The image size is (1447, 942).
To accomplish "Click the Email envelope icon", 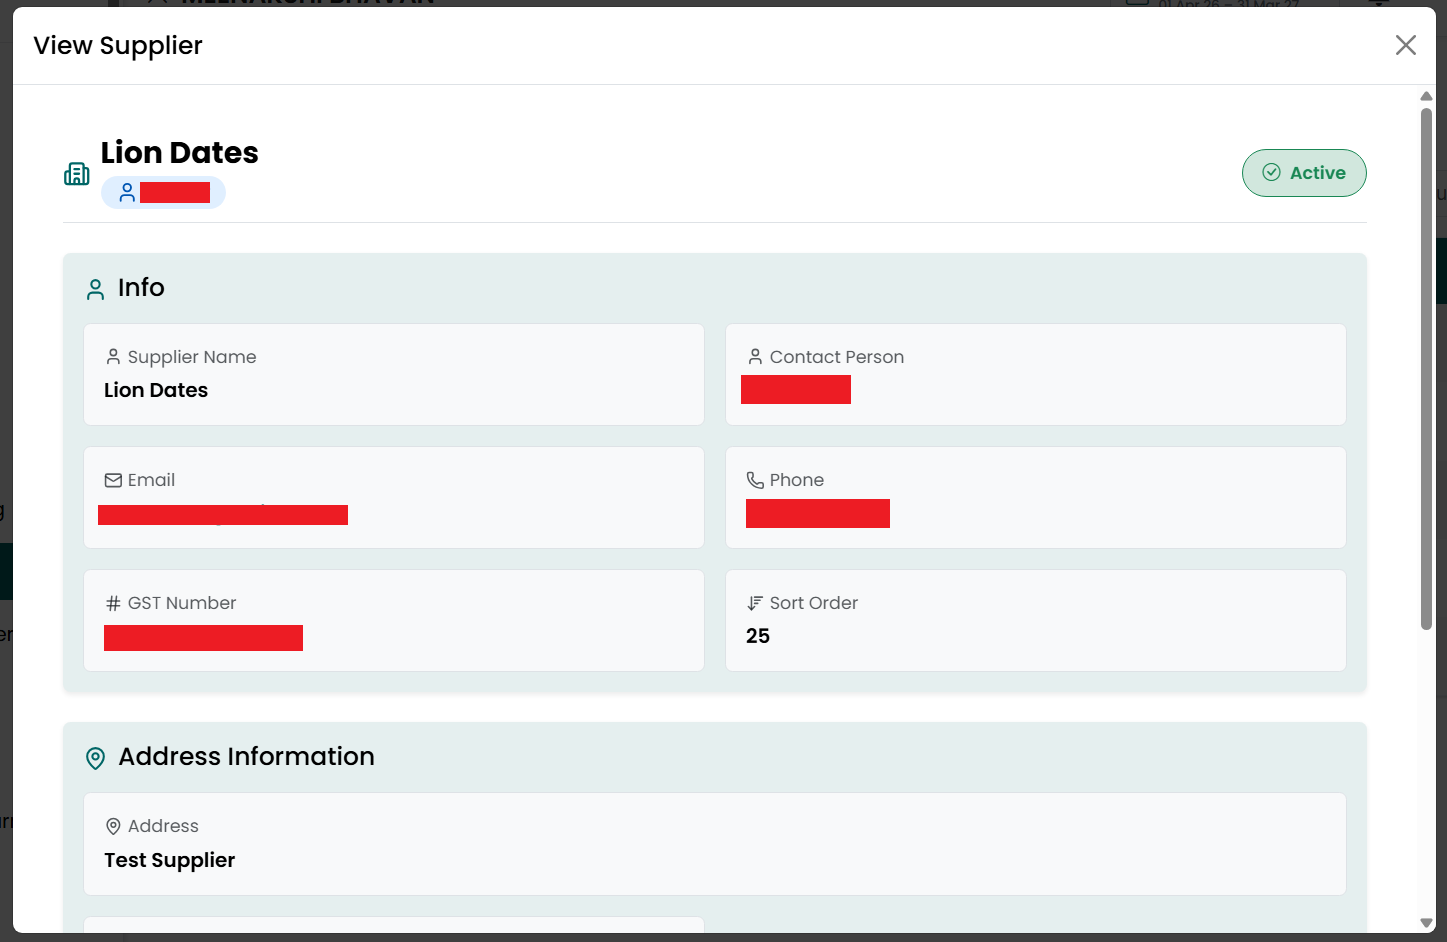I will (x=113, y=480).
